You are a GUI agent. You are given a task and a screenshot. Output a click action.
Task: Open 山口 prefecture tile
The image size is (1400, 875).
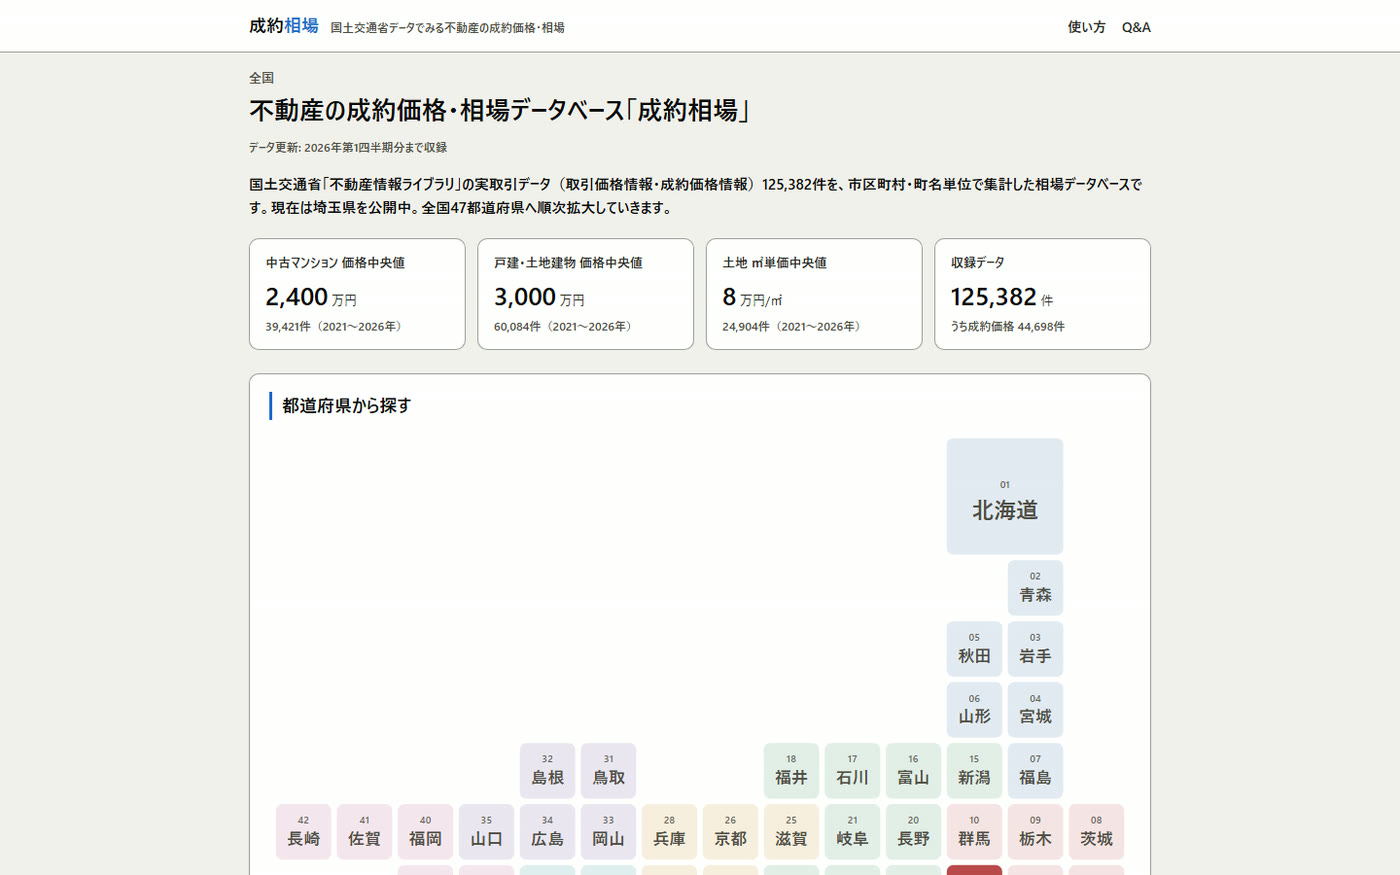point(486,832)
